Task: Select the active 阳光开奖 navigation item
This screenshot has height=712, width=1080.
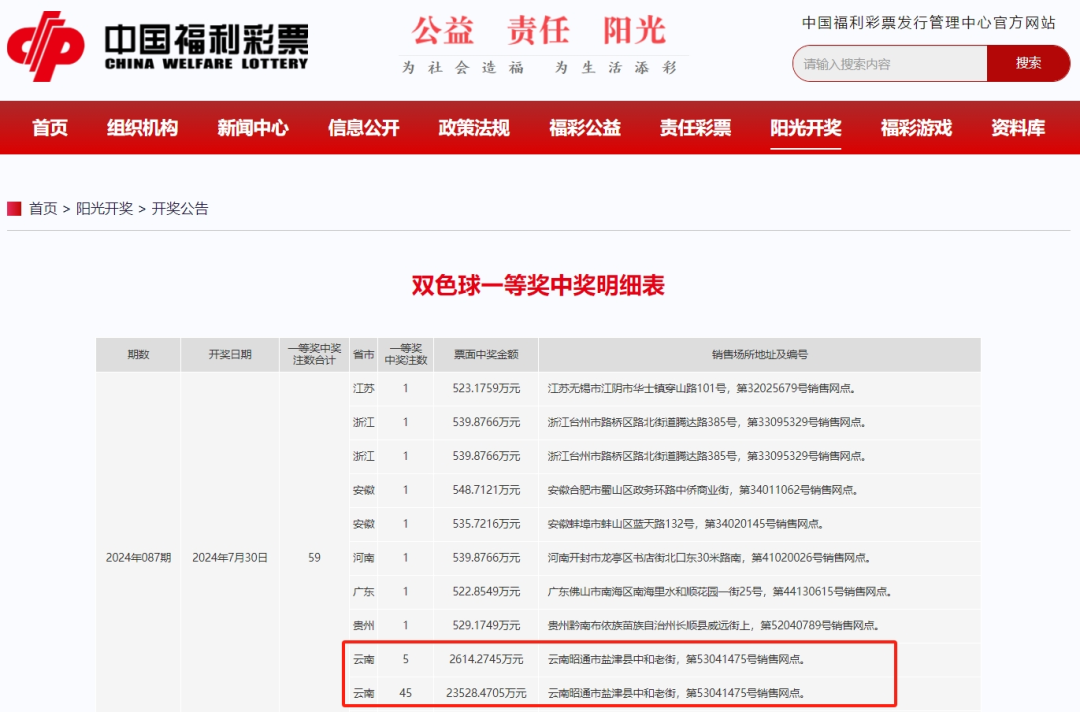Action: (x=805, y=128)
